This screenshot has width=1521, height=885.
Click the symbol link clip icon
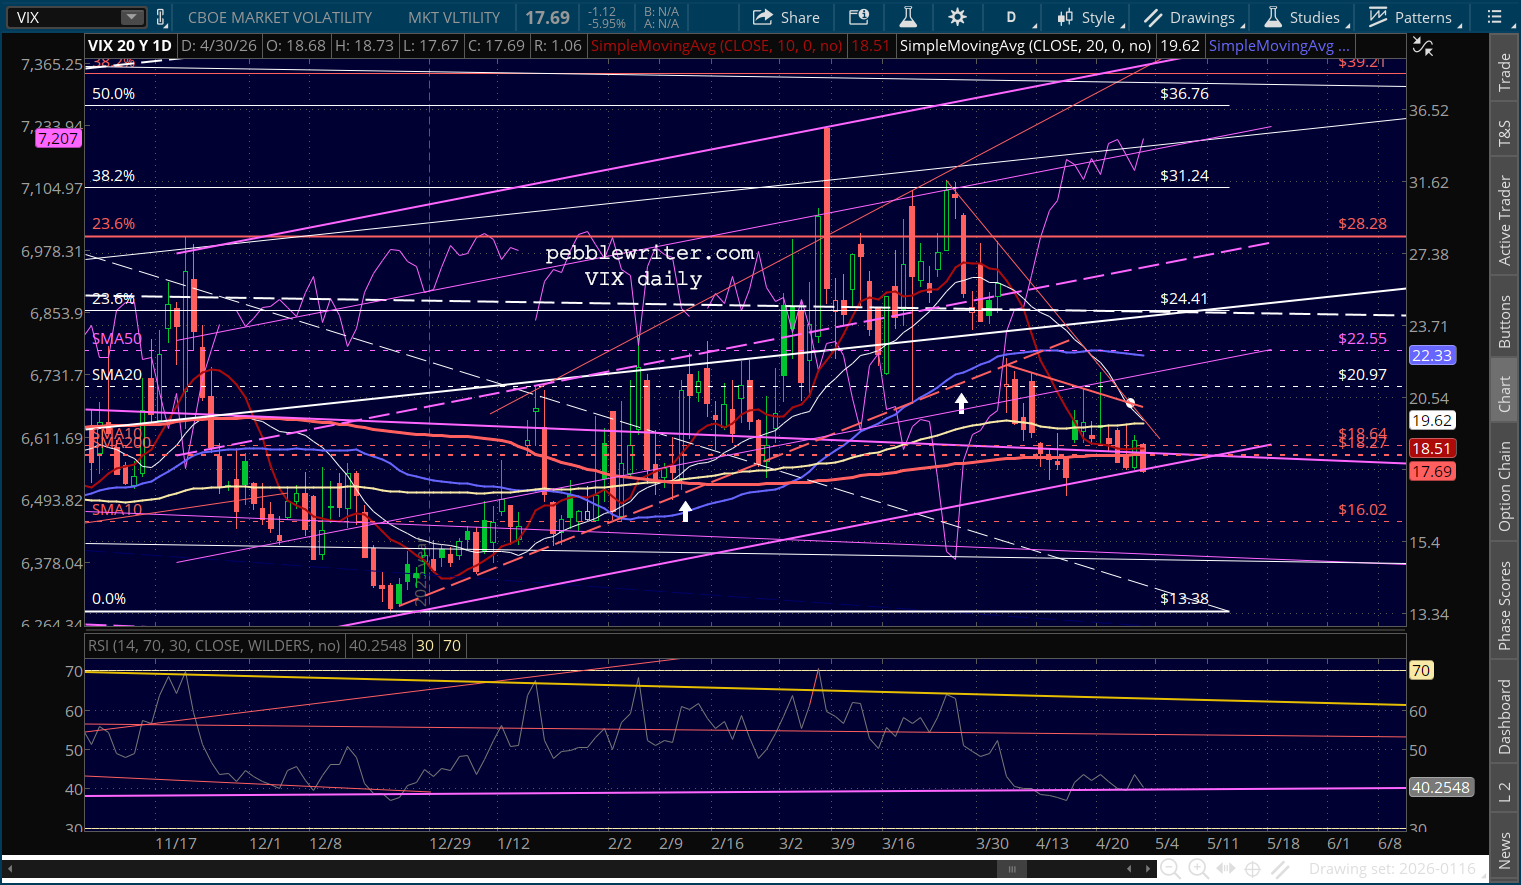click(x=160, y=17)
